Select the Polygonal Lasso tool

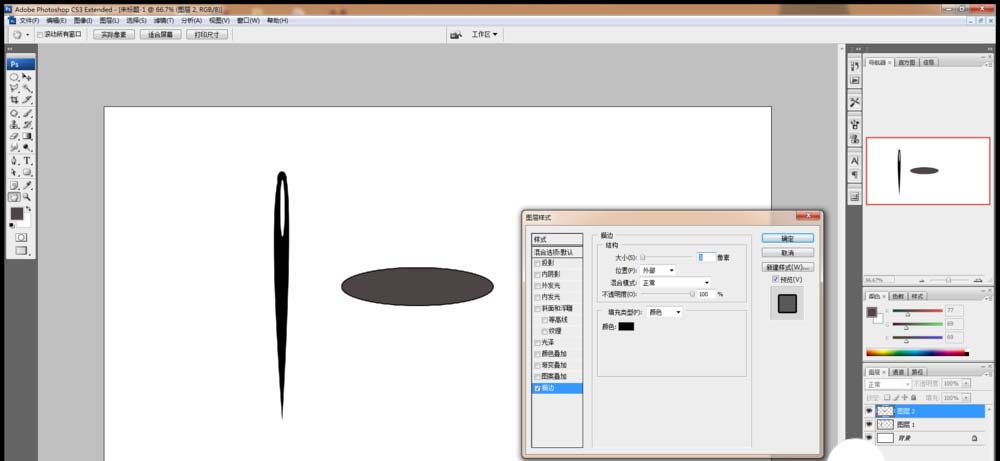click(14, 88)
